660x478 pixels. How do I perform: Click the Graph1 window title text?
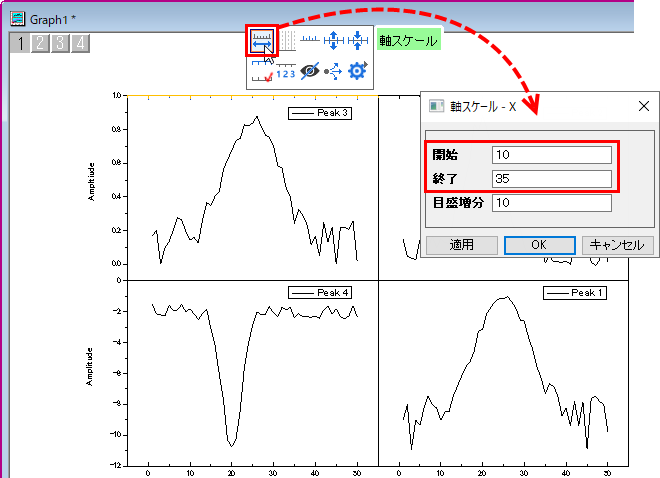click(53, 19)
